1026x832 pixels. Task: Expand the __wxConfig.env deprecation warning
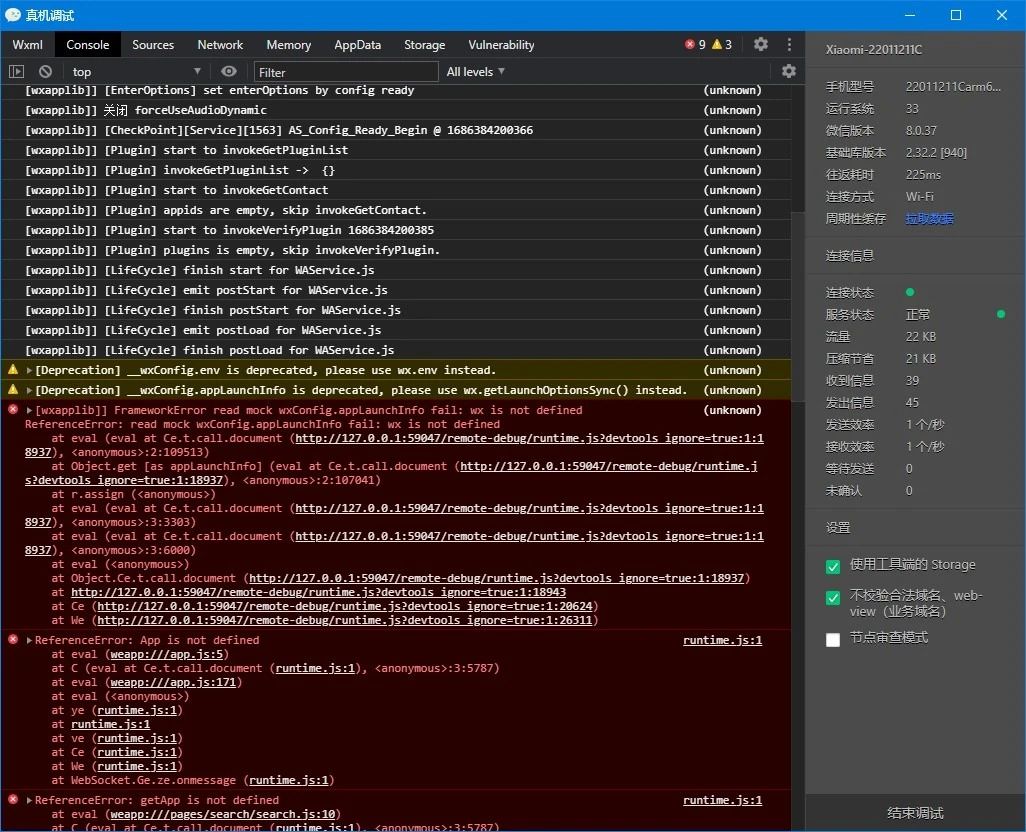[29, 370]
